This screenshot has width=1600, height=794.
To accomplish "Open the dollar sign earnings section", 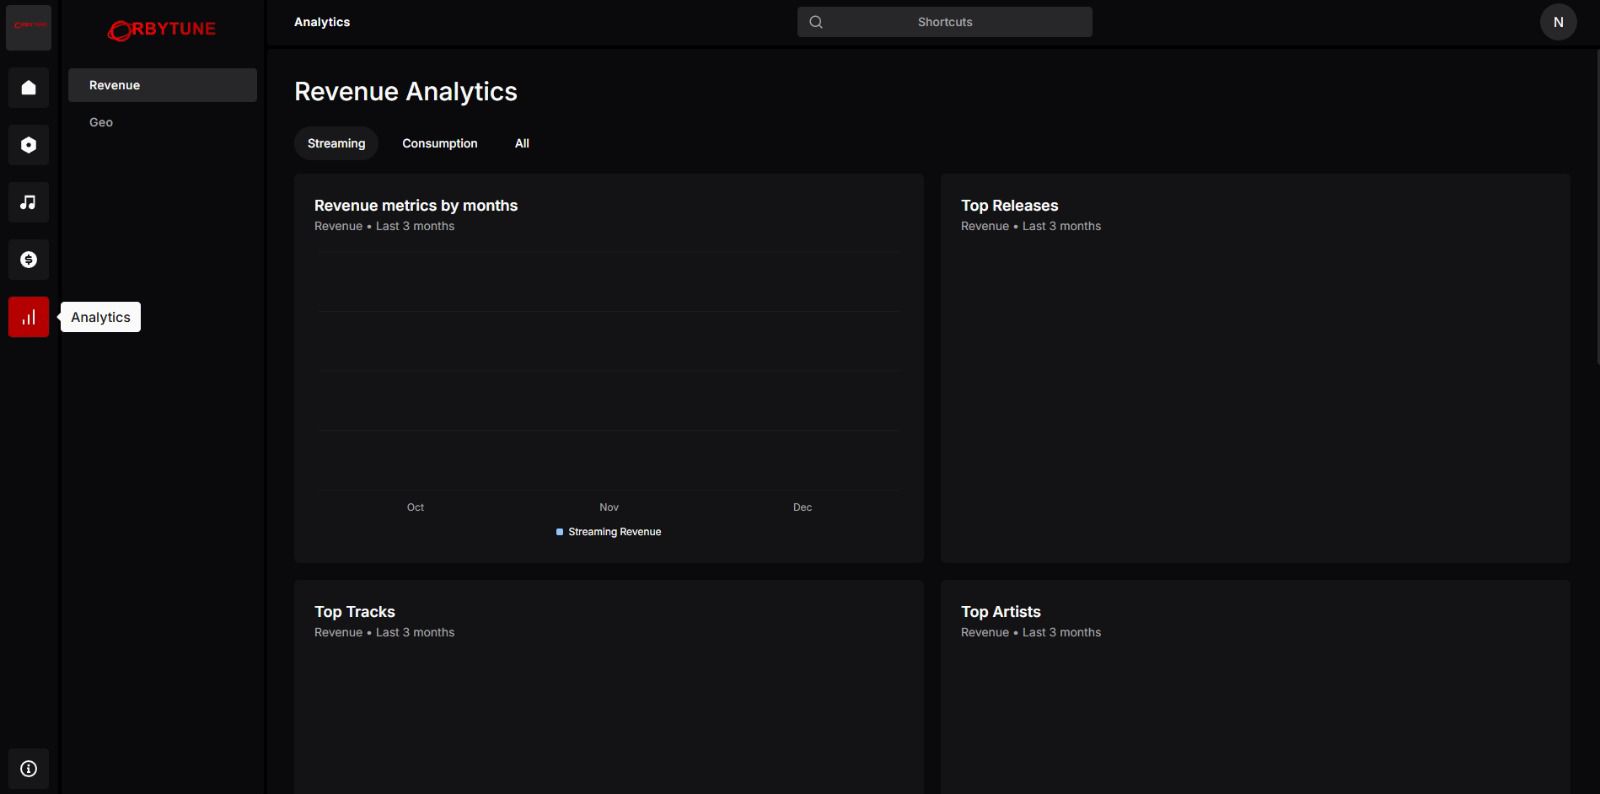I will click(28, 260).
